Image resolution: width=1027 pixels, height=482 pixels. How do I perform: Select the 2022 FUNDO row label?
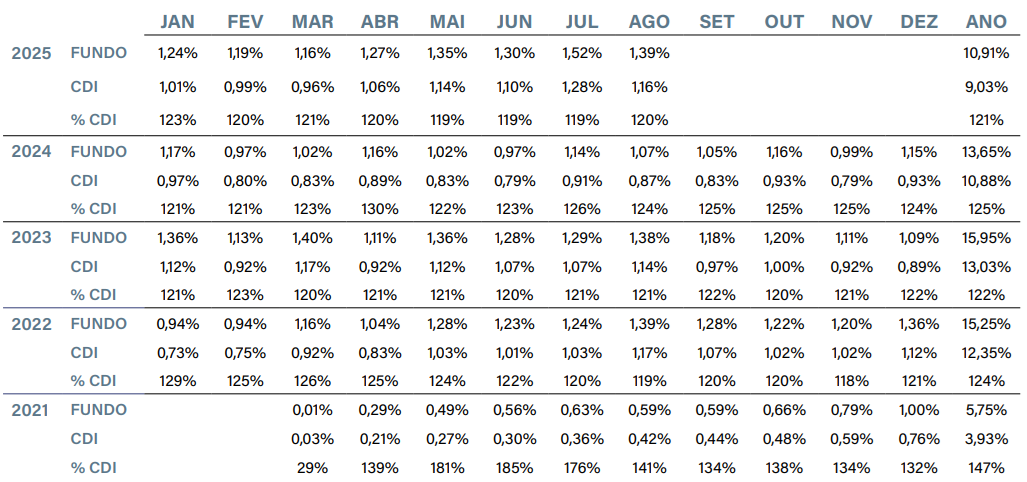click(98, 324)
